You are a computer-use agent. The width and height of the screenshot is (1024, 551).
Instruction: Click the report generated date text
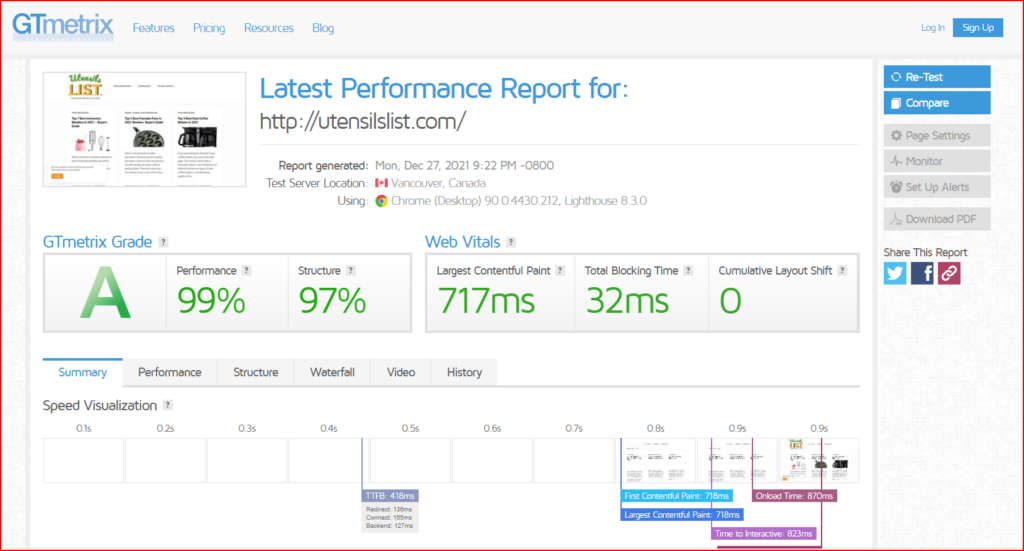pyautogui.click(x=464, y=166)
